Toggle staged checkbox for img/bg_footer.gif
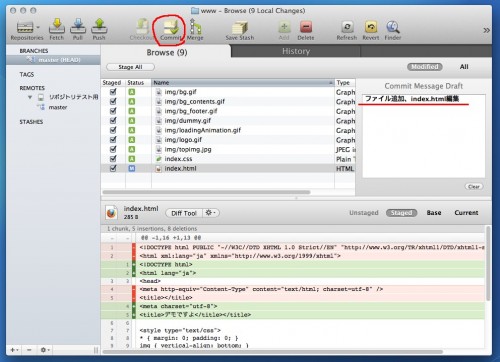This screenshot has height=362, width=500. point(113,111)
